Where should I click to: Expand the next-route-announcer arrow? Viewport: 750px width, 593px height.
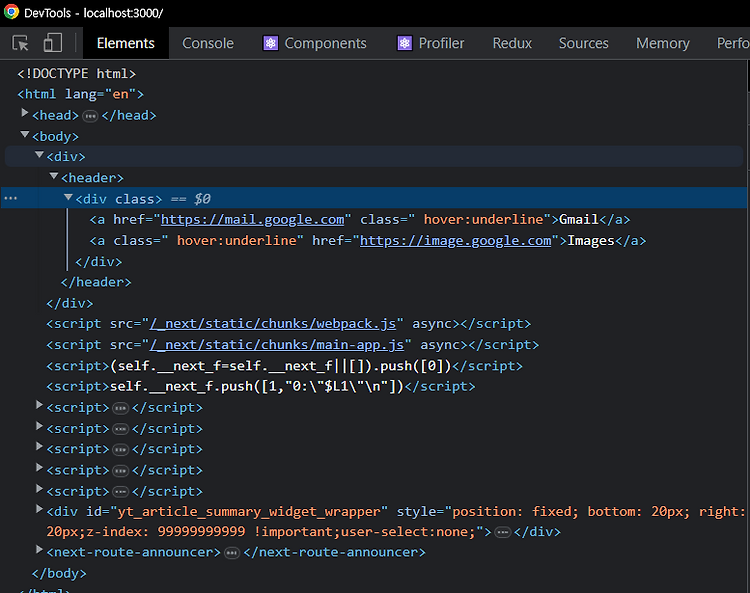(39, 550)
